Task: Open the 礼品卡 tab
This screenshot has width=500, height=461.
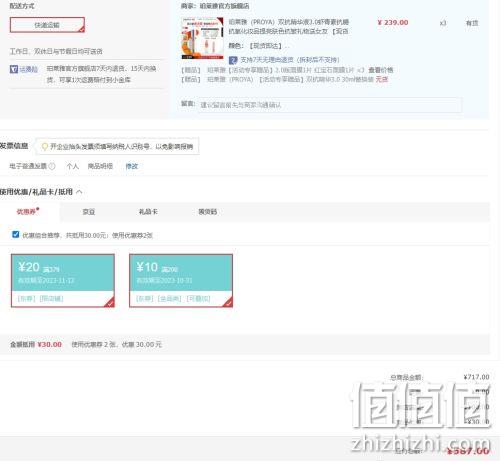Action: [x=148, y=212]
